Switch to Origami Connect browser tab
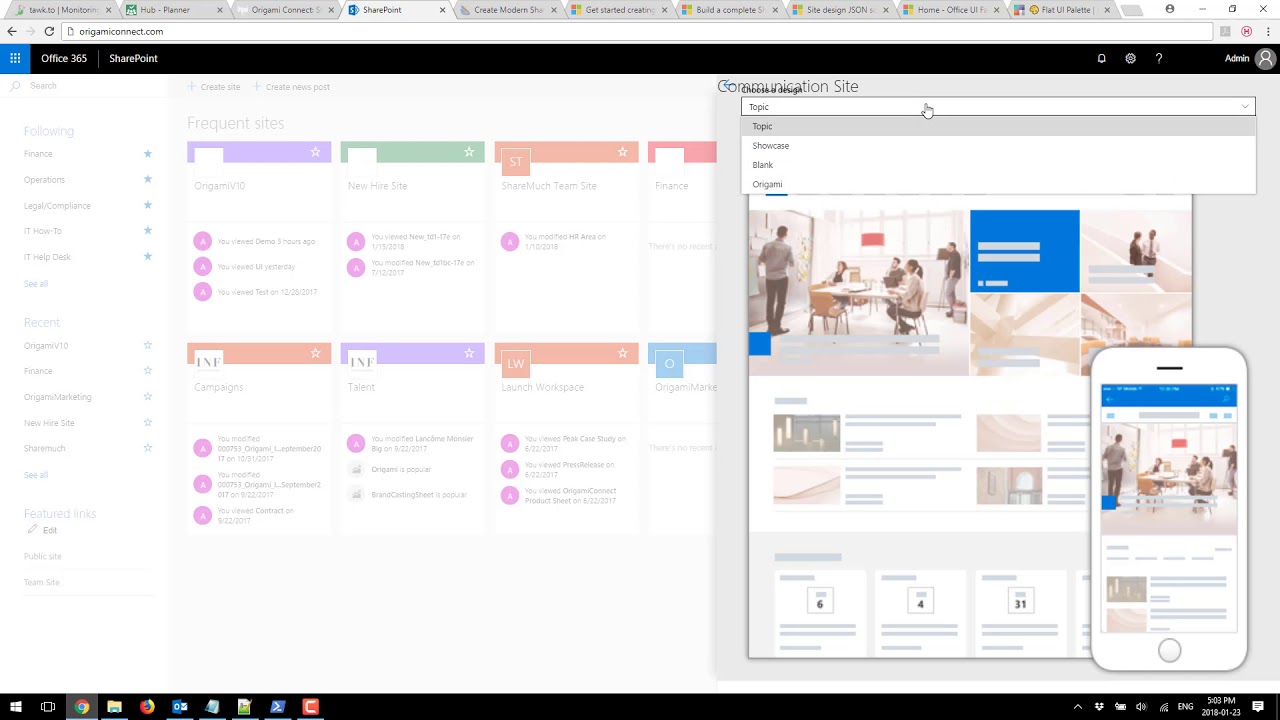Image resolution: width=1280 pixels, height=720 pixels. coord(283,10)
